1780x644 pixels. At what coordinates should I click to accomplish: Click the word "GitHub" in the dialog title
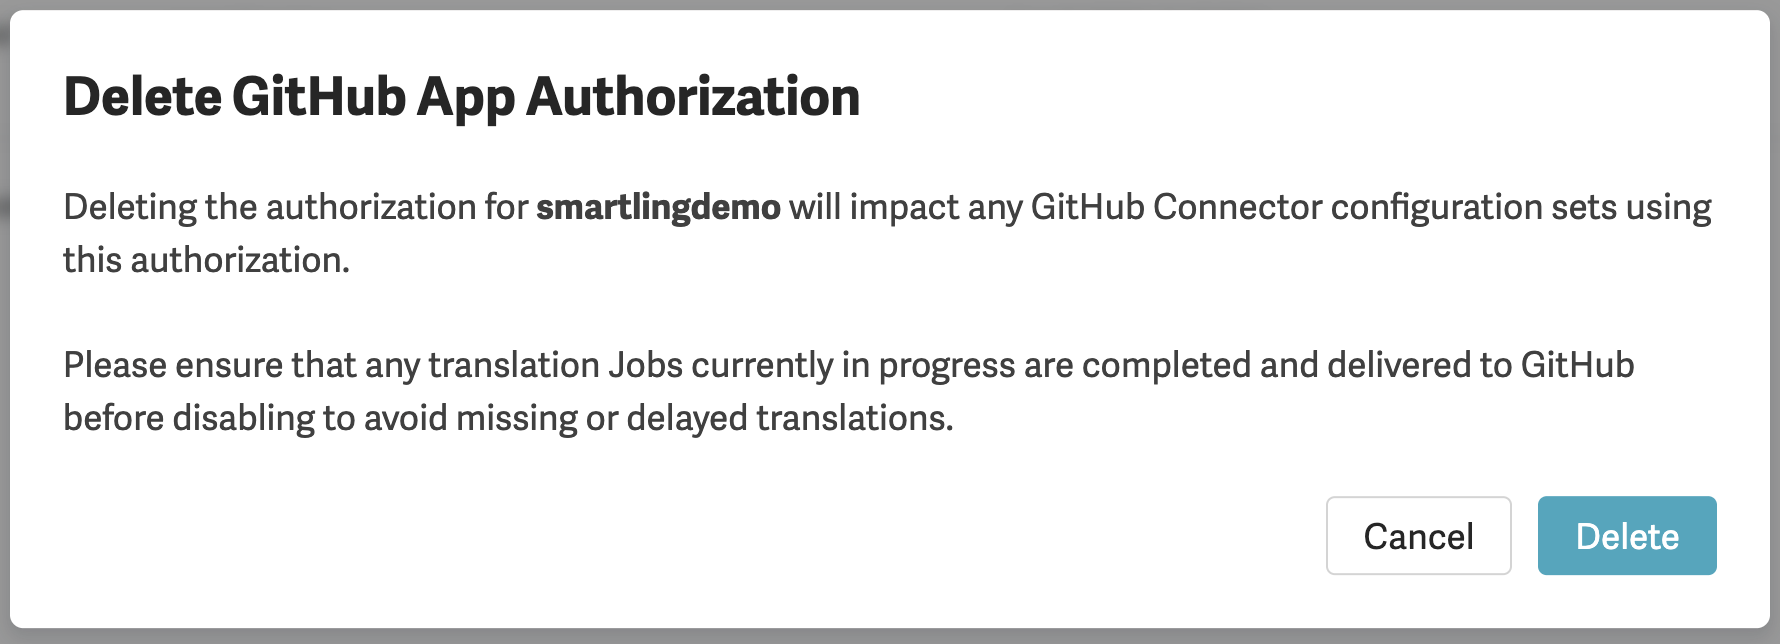pyautogui.click(x=319, y=97)
